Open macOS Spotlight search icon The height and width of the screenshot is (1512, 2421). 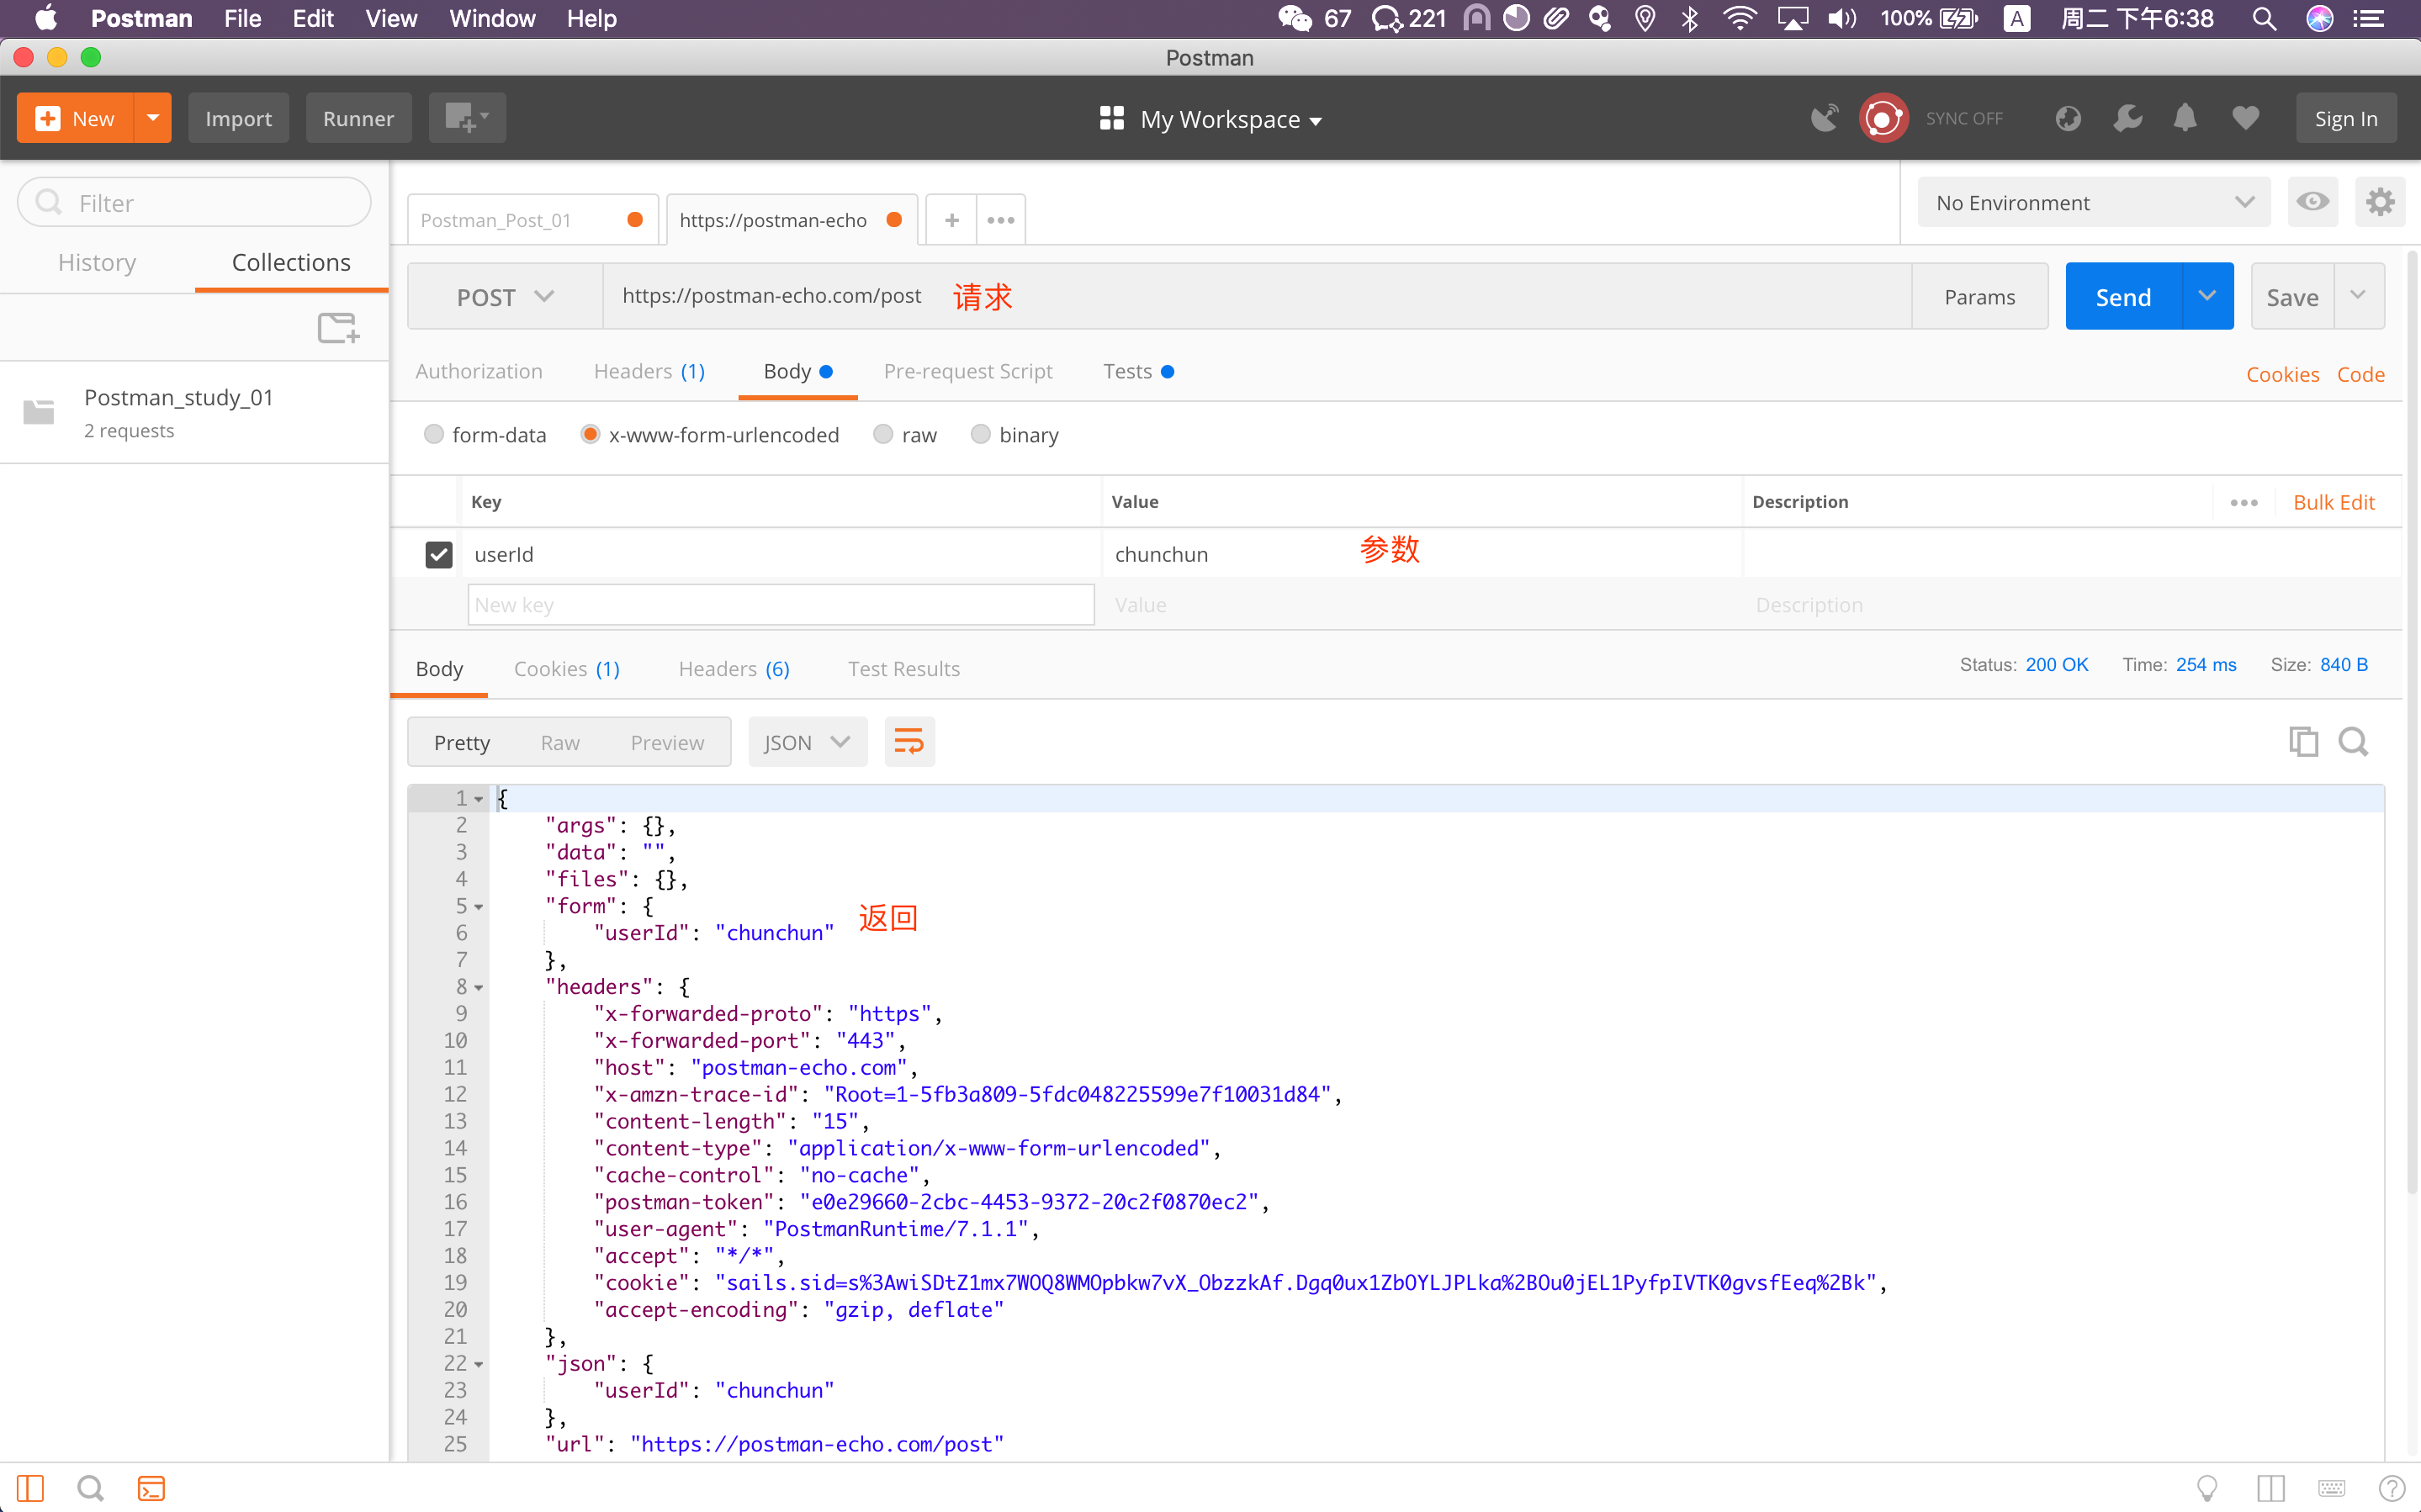point(2264,18)
